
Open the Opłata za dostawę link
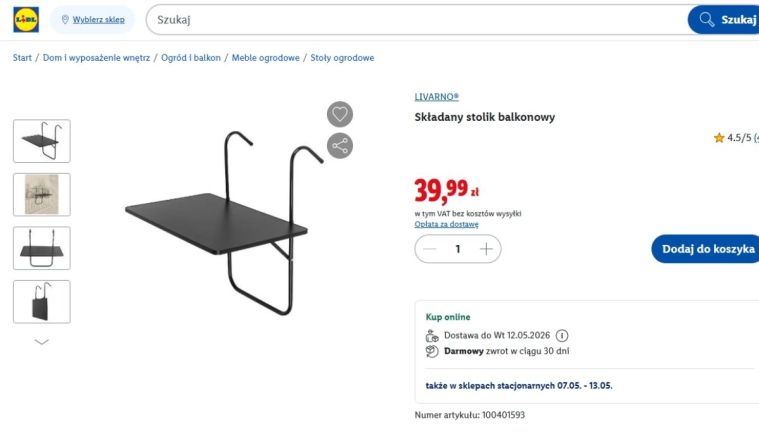(446, 225)
